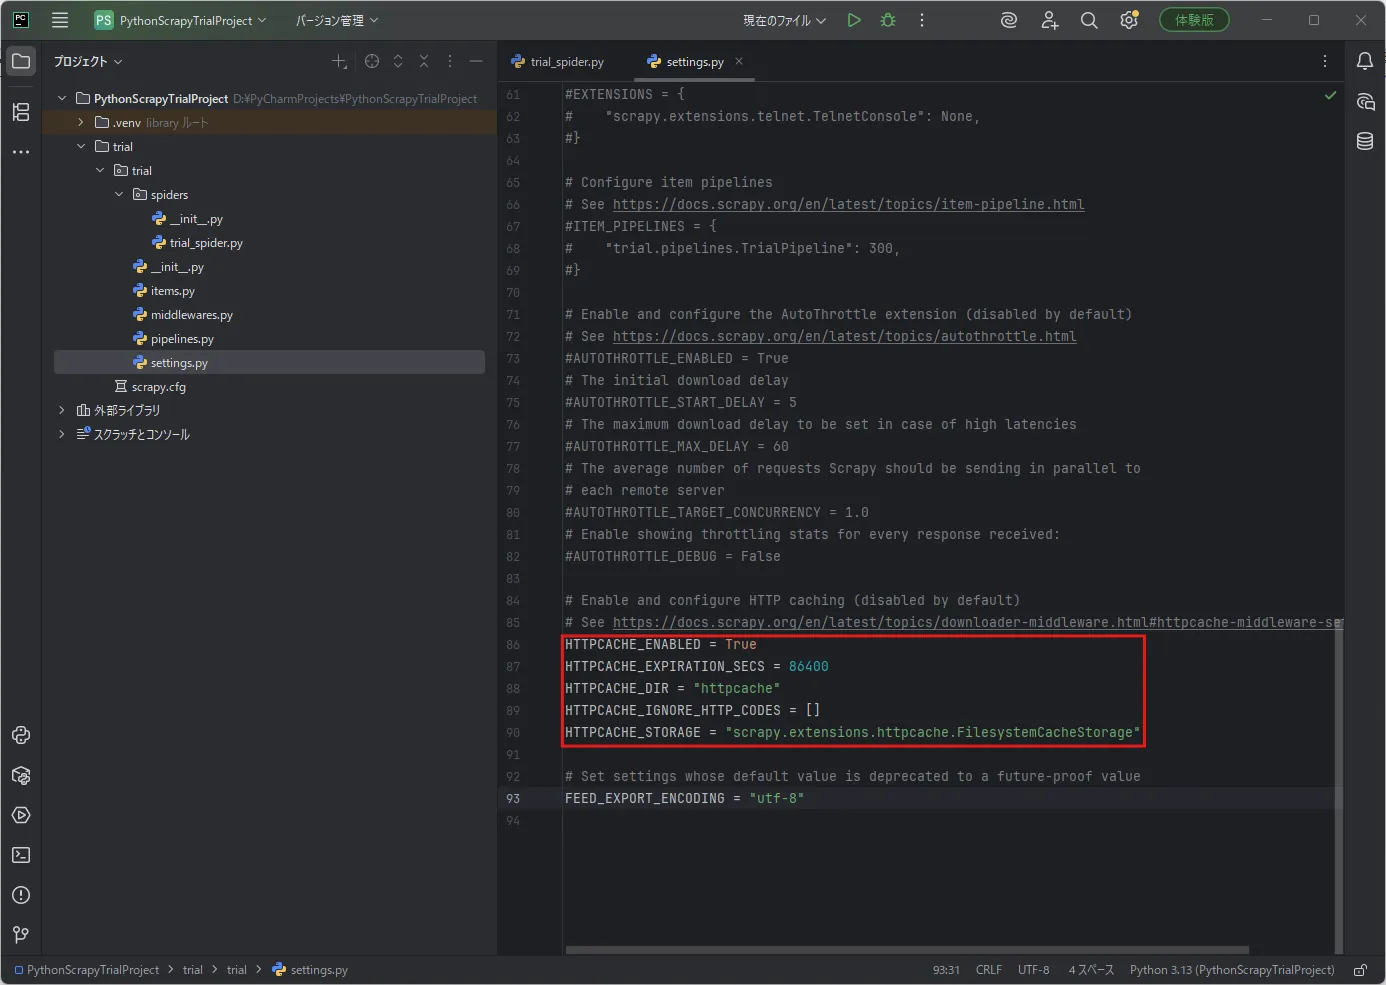Open autothrottle.html documentation link

[844, 336]
